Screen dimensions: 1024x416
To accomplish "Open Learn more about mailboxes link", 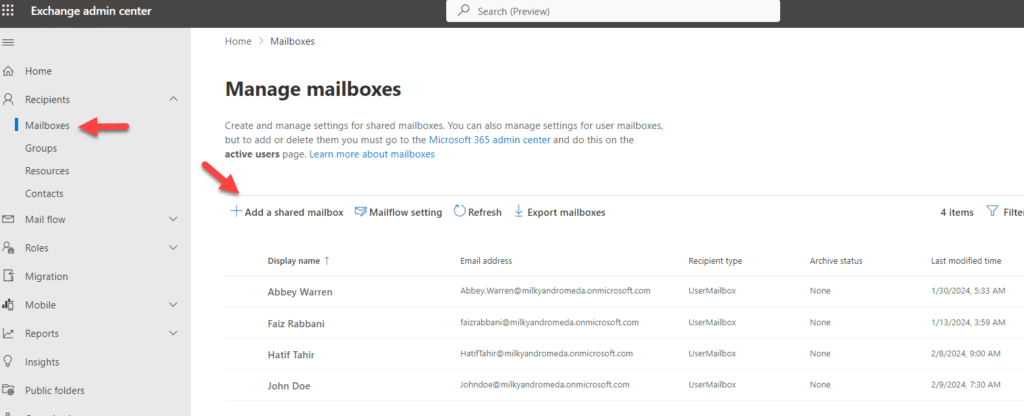I will [372, 155].
